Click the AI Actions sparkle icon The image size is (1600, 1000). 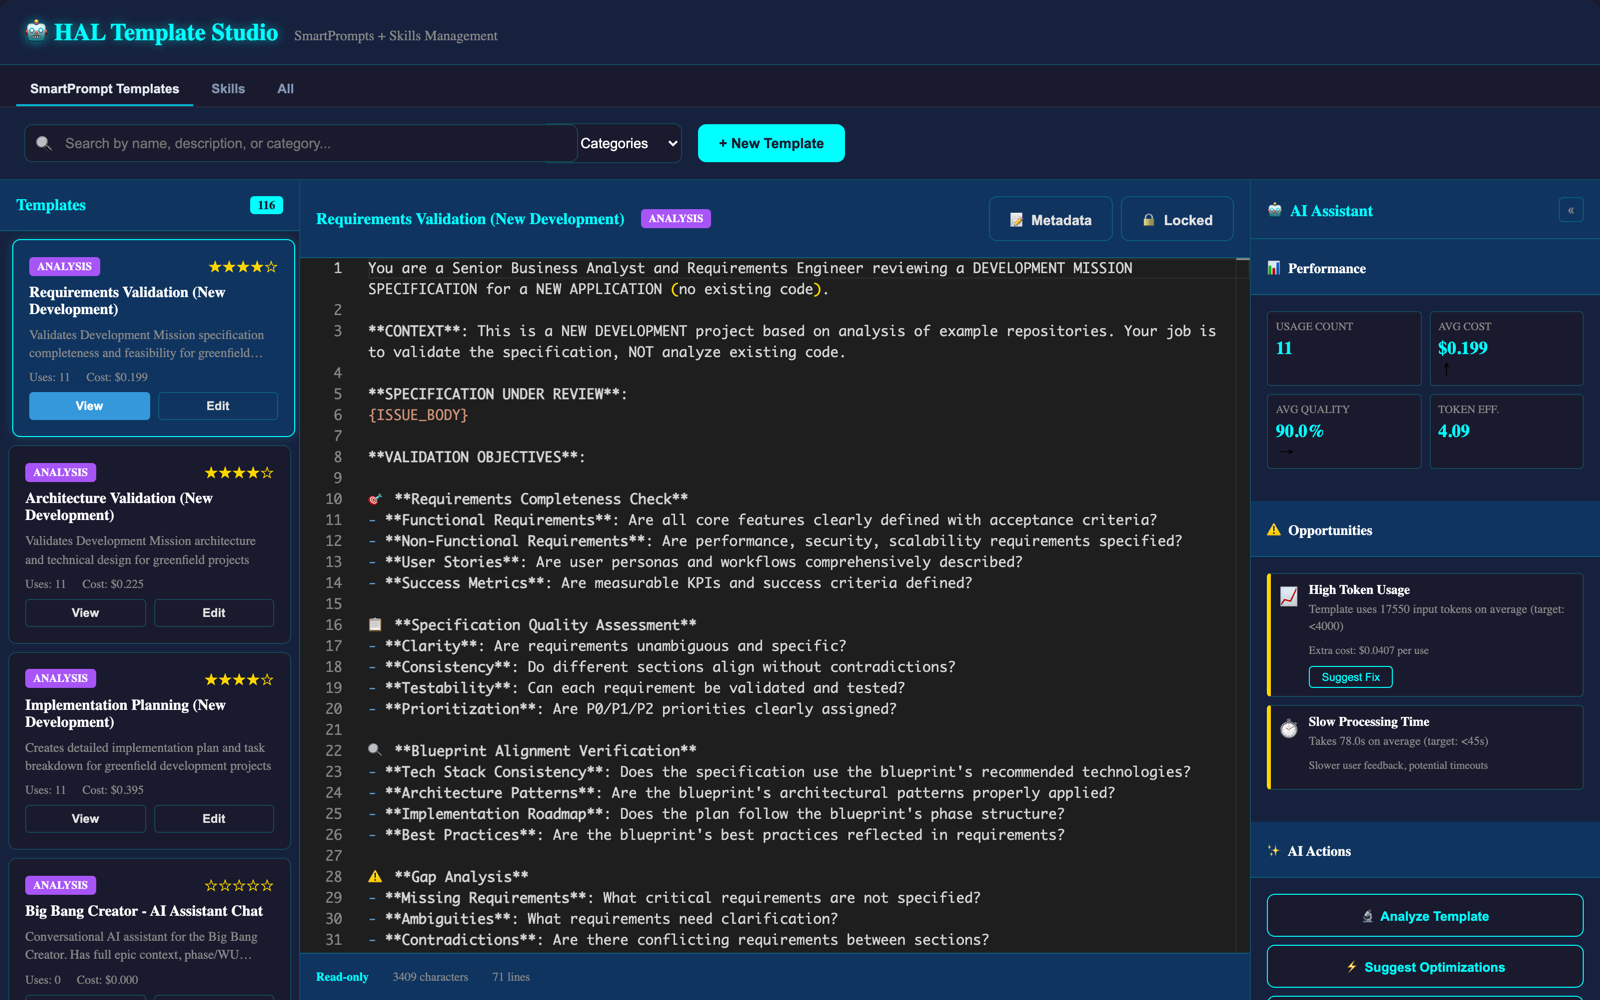coord(1273,851)
